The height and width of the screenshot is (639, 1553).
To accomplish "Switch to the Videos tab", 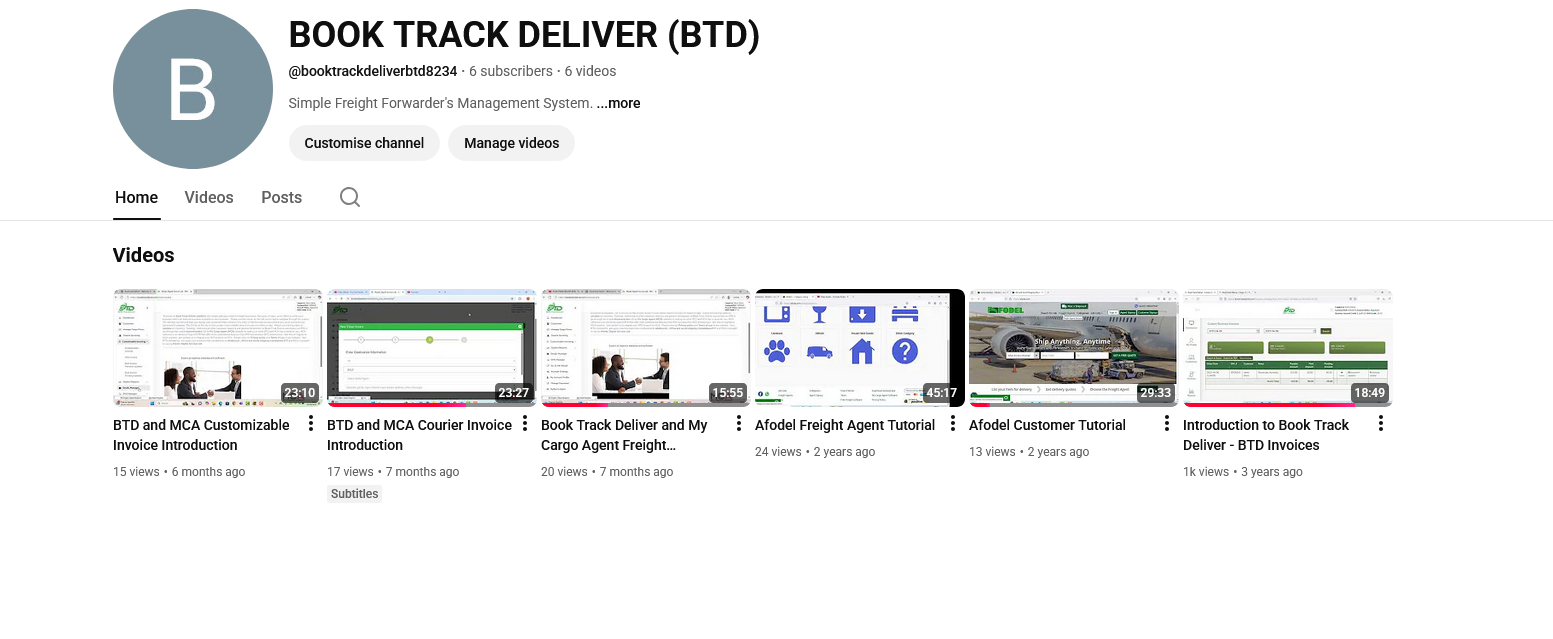I will [208, 197].
